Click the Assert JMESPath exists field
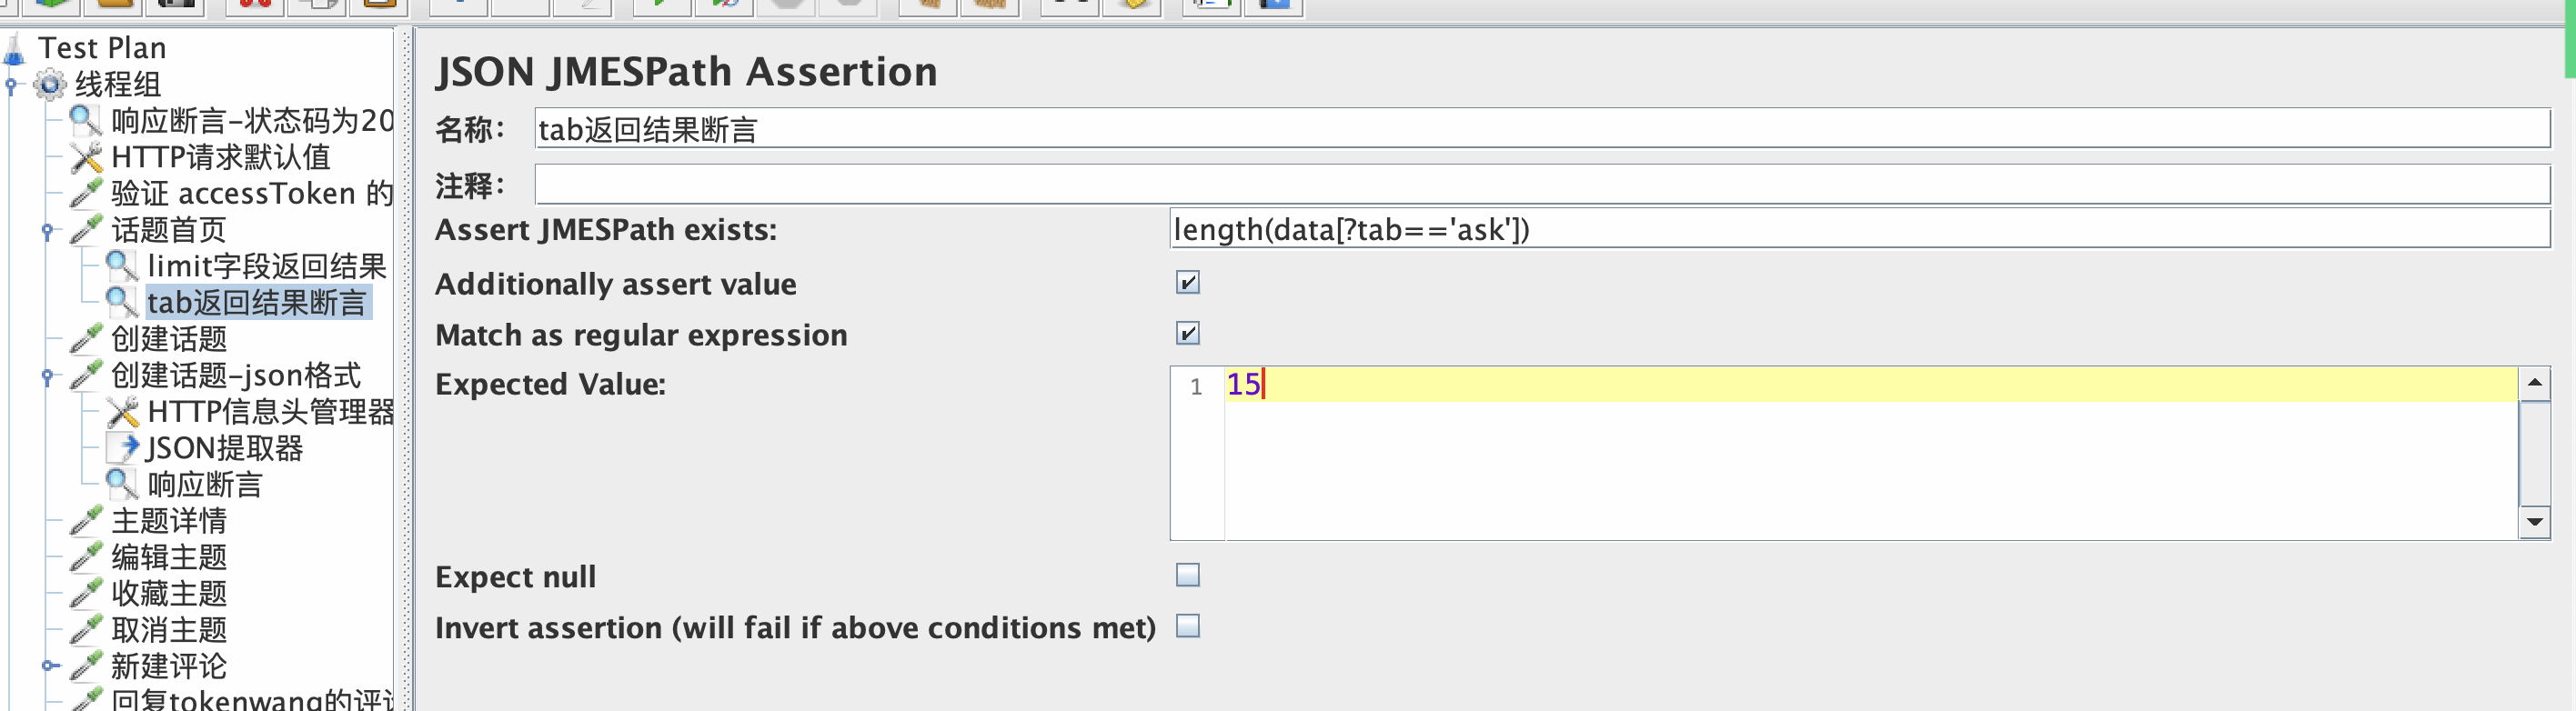Image resolution: width=2576 pixels, height=711 pixels. click(x=1858, y=229)
